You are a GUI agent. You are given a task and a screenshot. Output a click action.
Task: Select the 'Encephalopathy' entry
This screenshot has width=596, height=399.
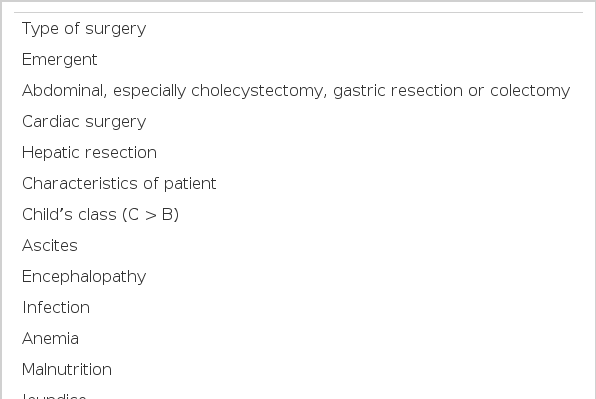[84, 277]
